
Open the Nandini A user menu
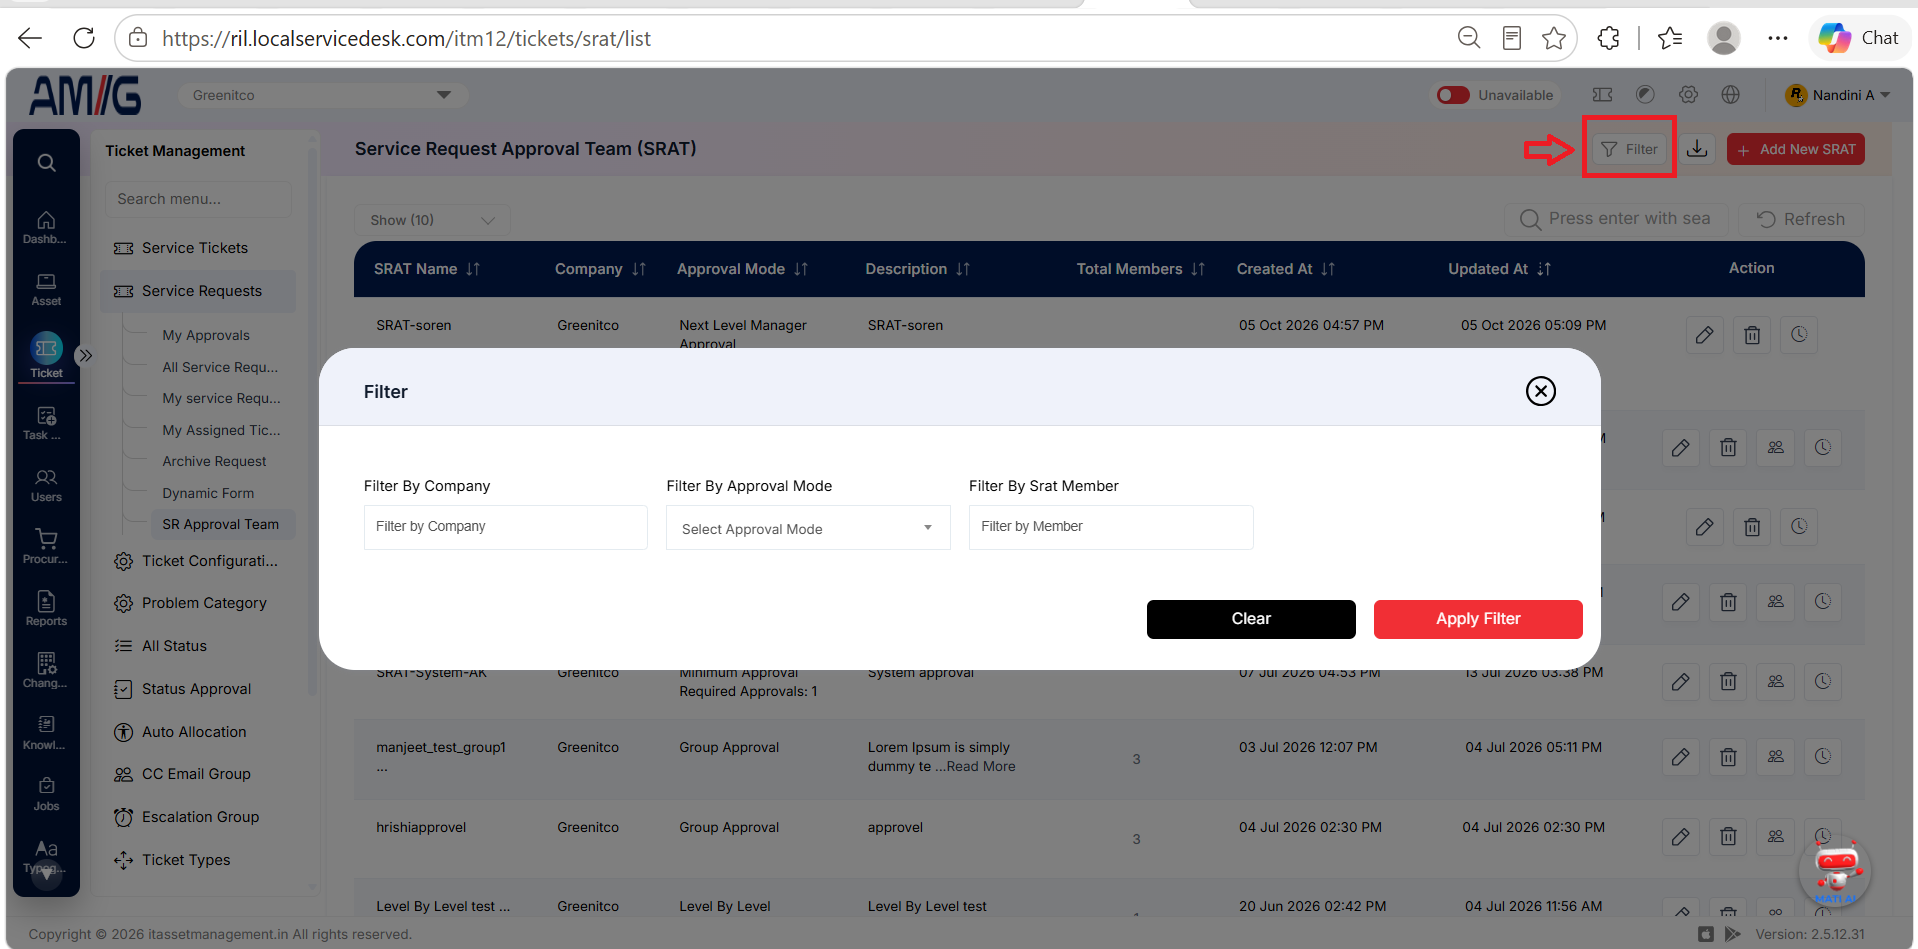pyautogui.click(x=1837, y=95)
